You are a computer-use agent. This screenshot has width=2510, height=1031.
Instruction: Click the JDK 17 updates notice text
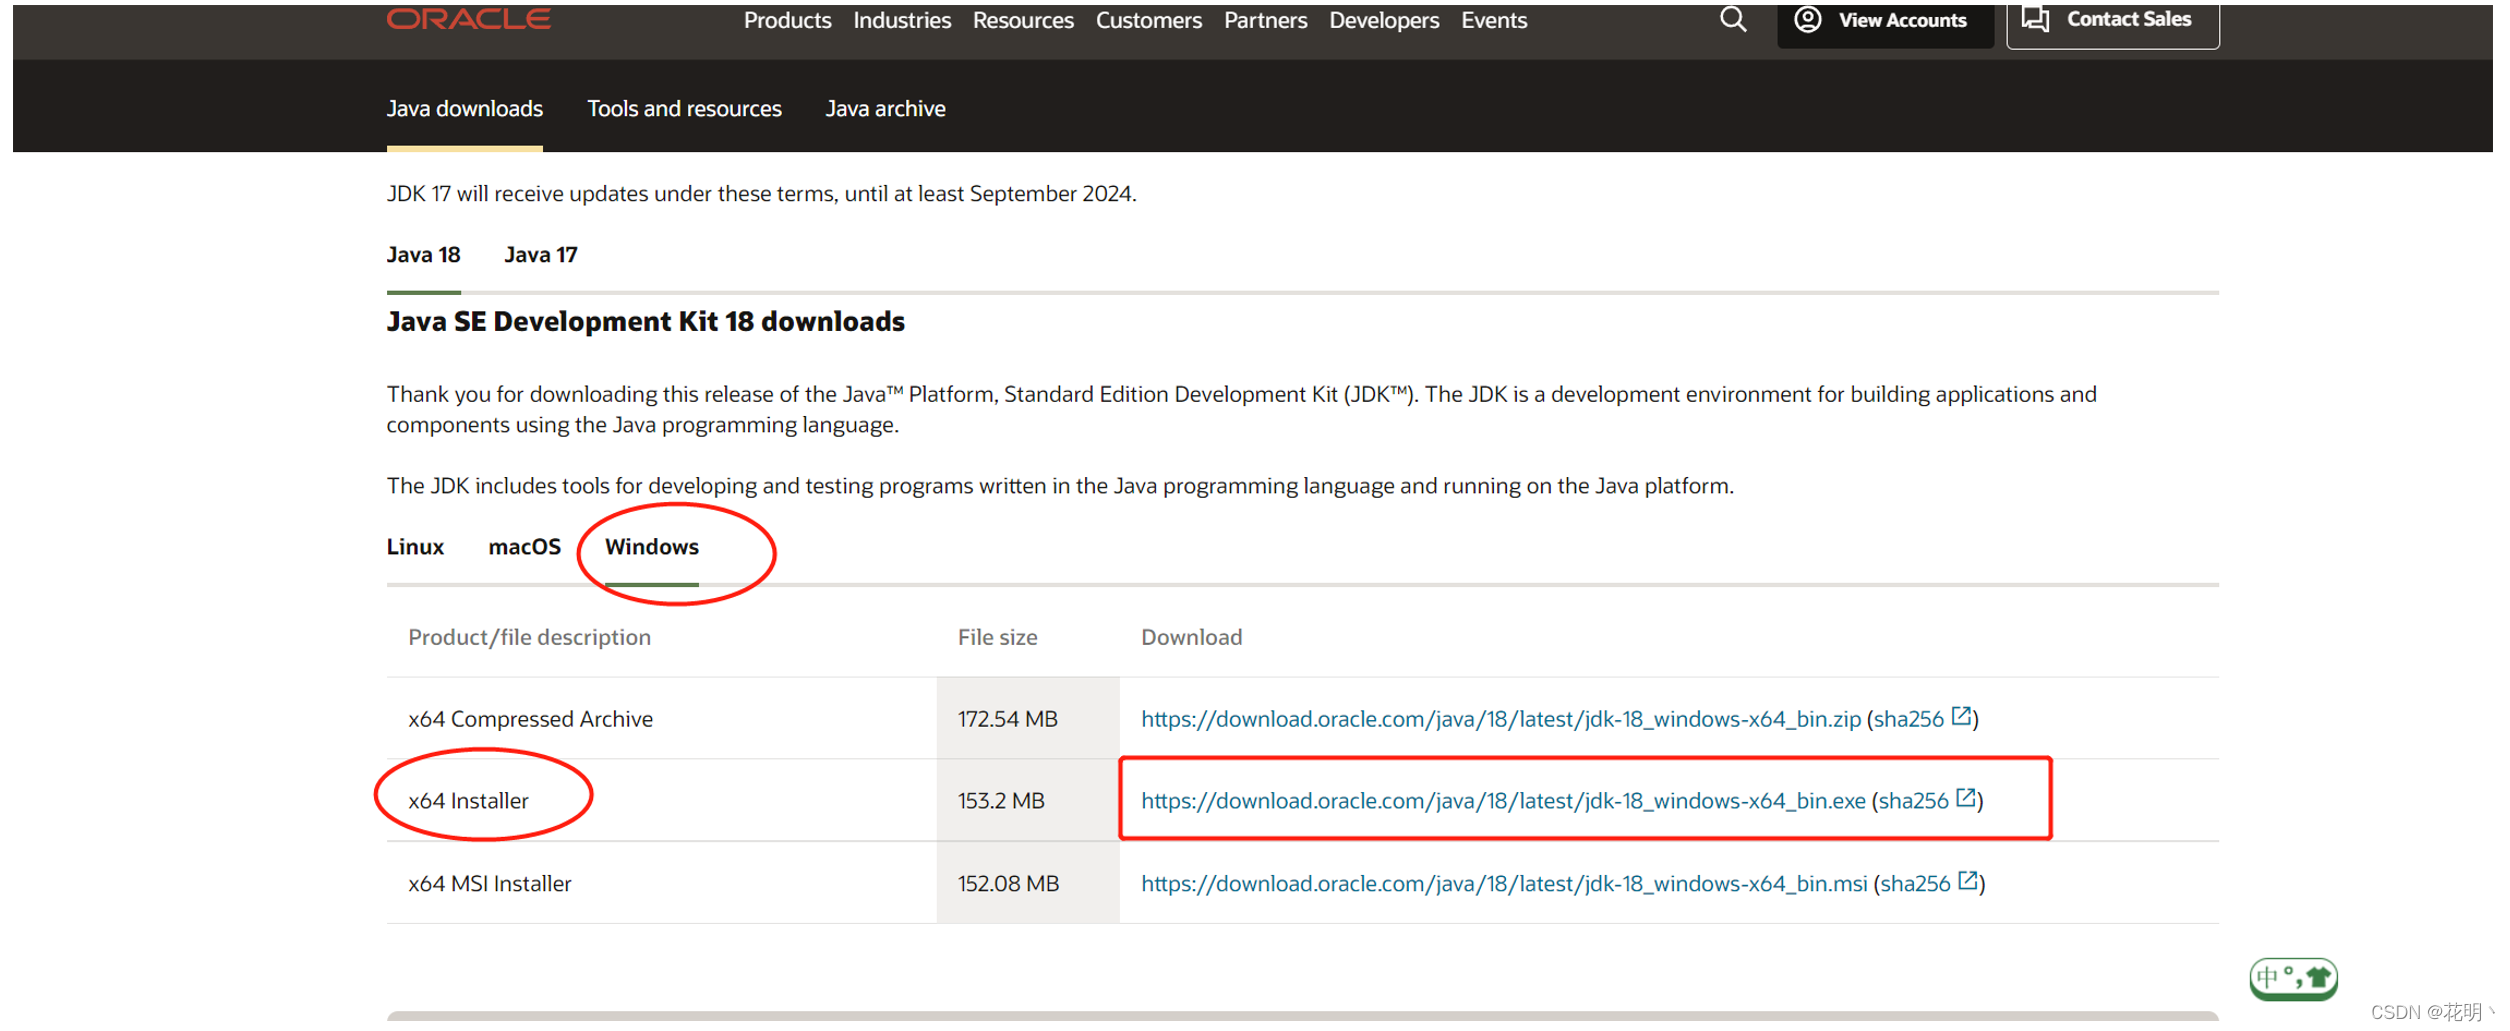tap(761, 194)
